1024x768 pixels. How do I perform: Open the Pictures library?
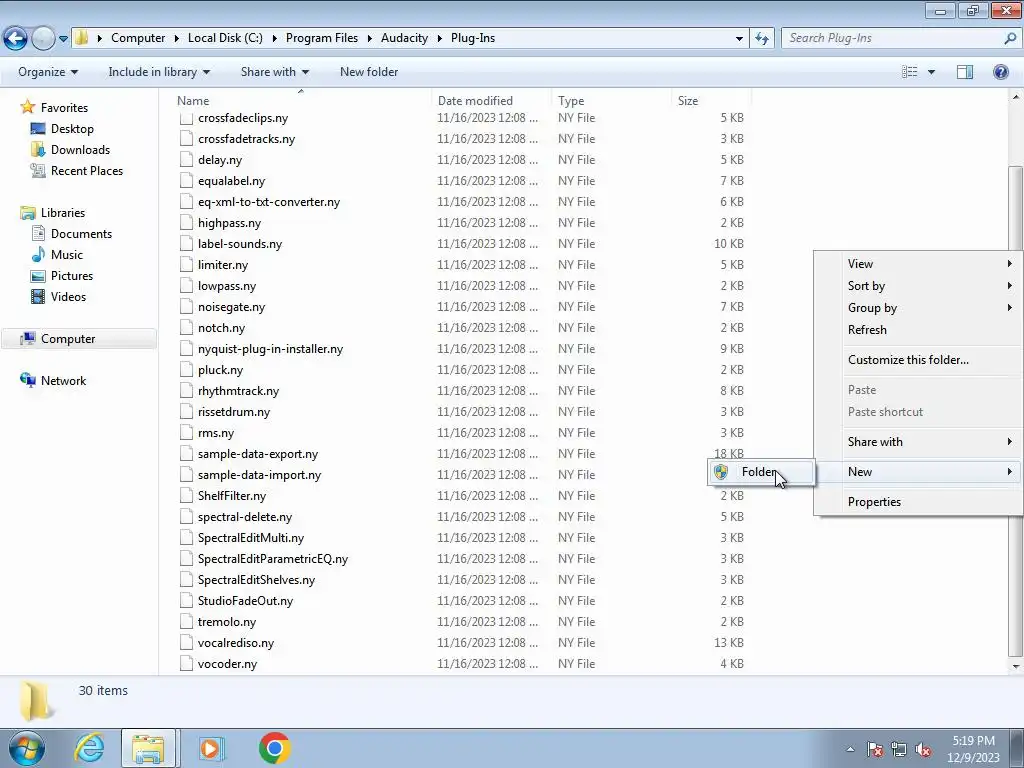pyautogui.click(x=72, y=276)
